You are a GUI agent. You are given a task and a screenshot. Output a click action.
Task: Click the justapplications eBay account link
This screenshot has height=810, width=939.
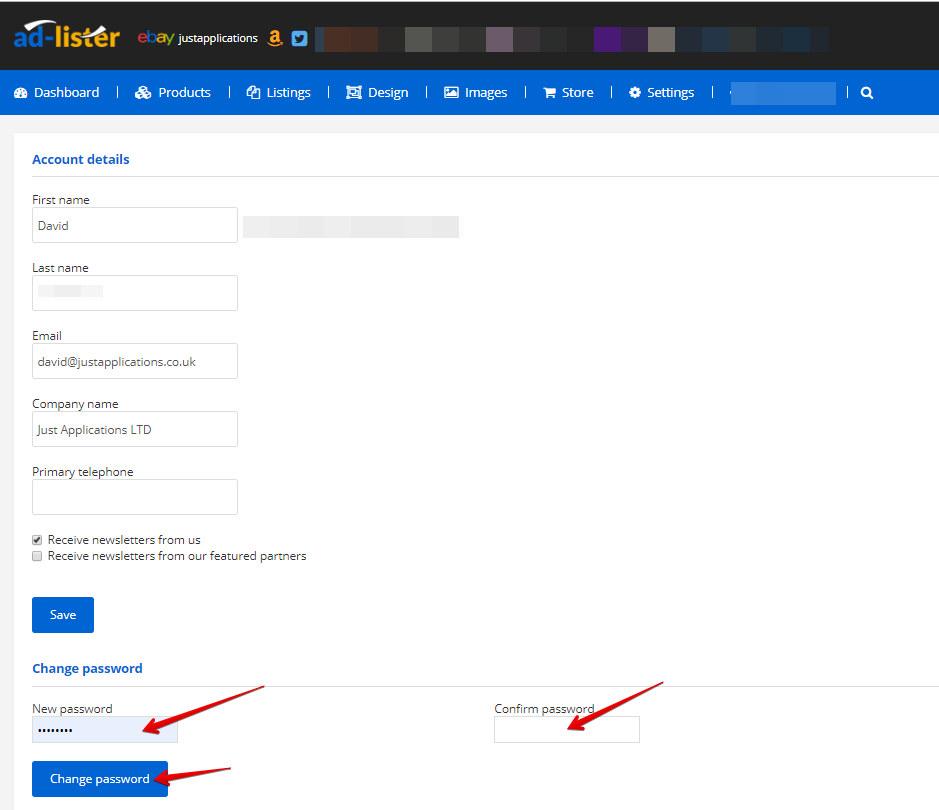click(x=218, y=38)
